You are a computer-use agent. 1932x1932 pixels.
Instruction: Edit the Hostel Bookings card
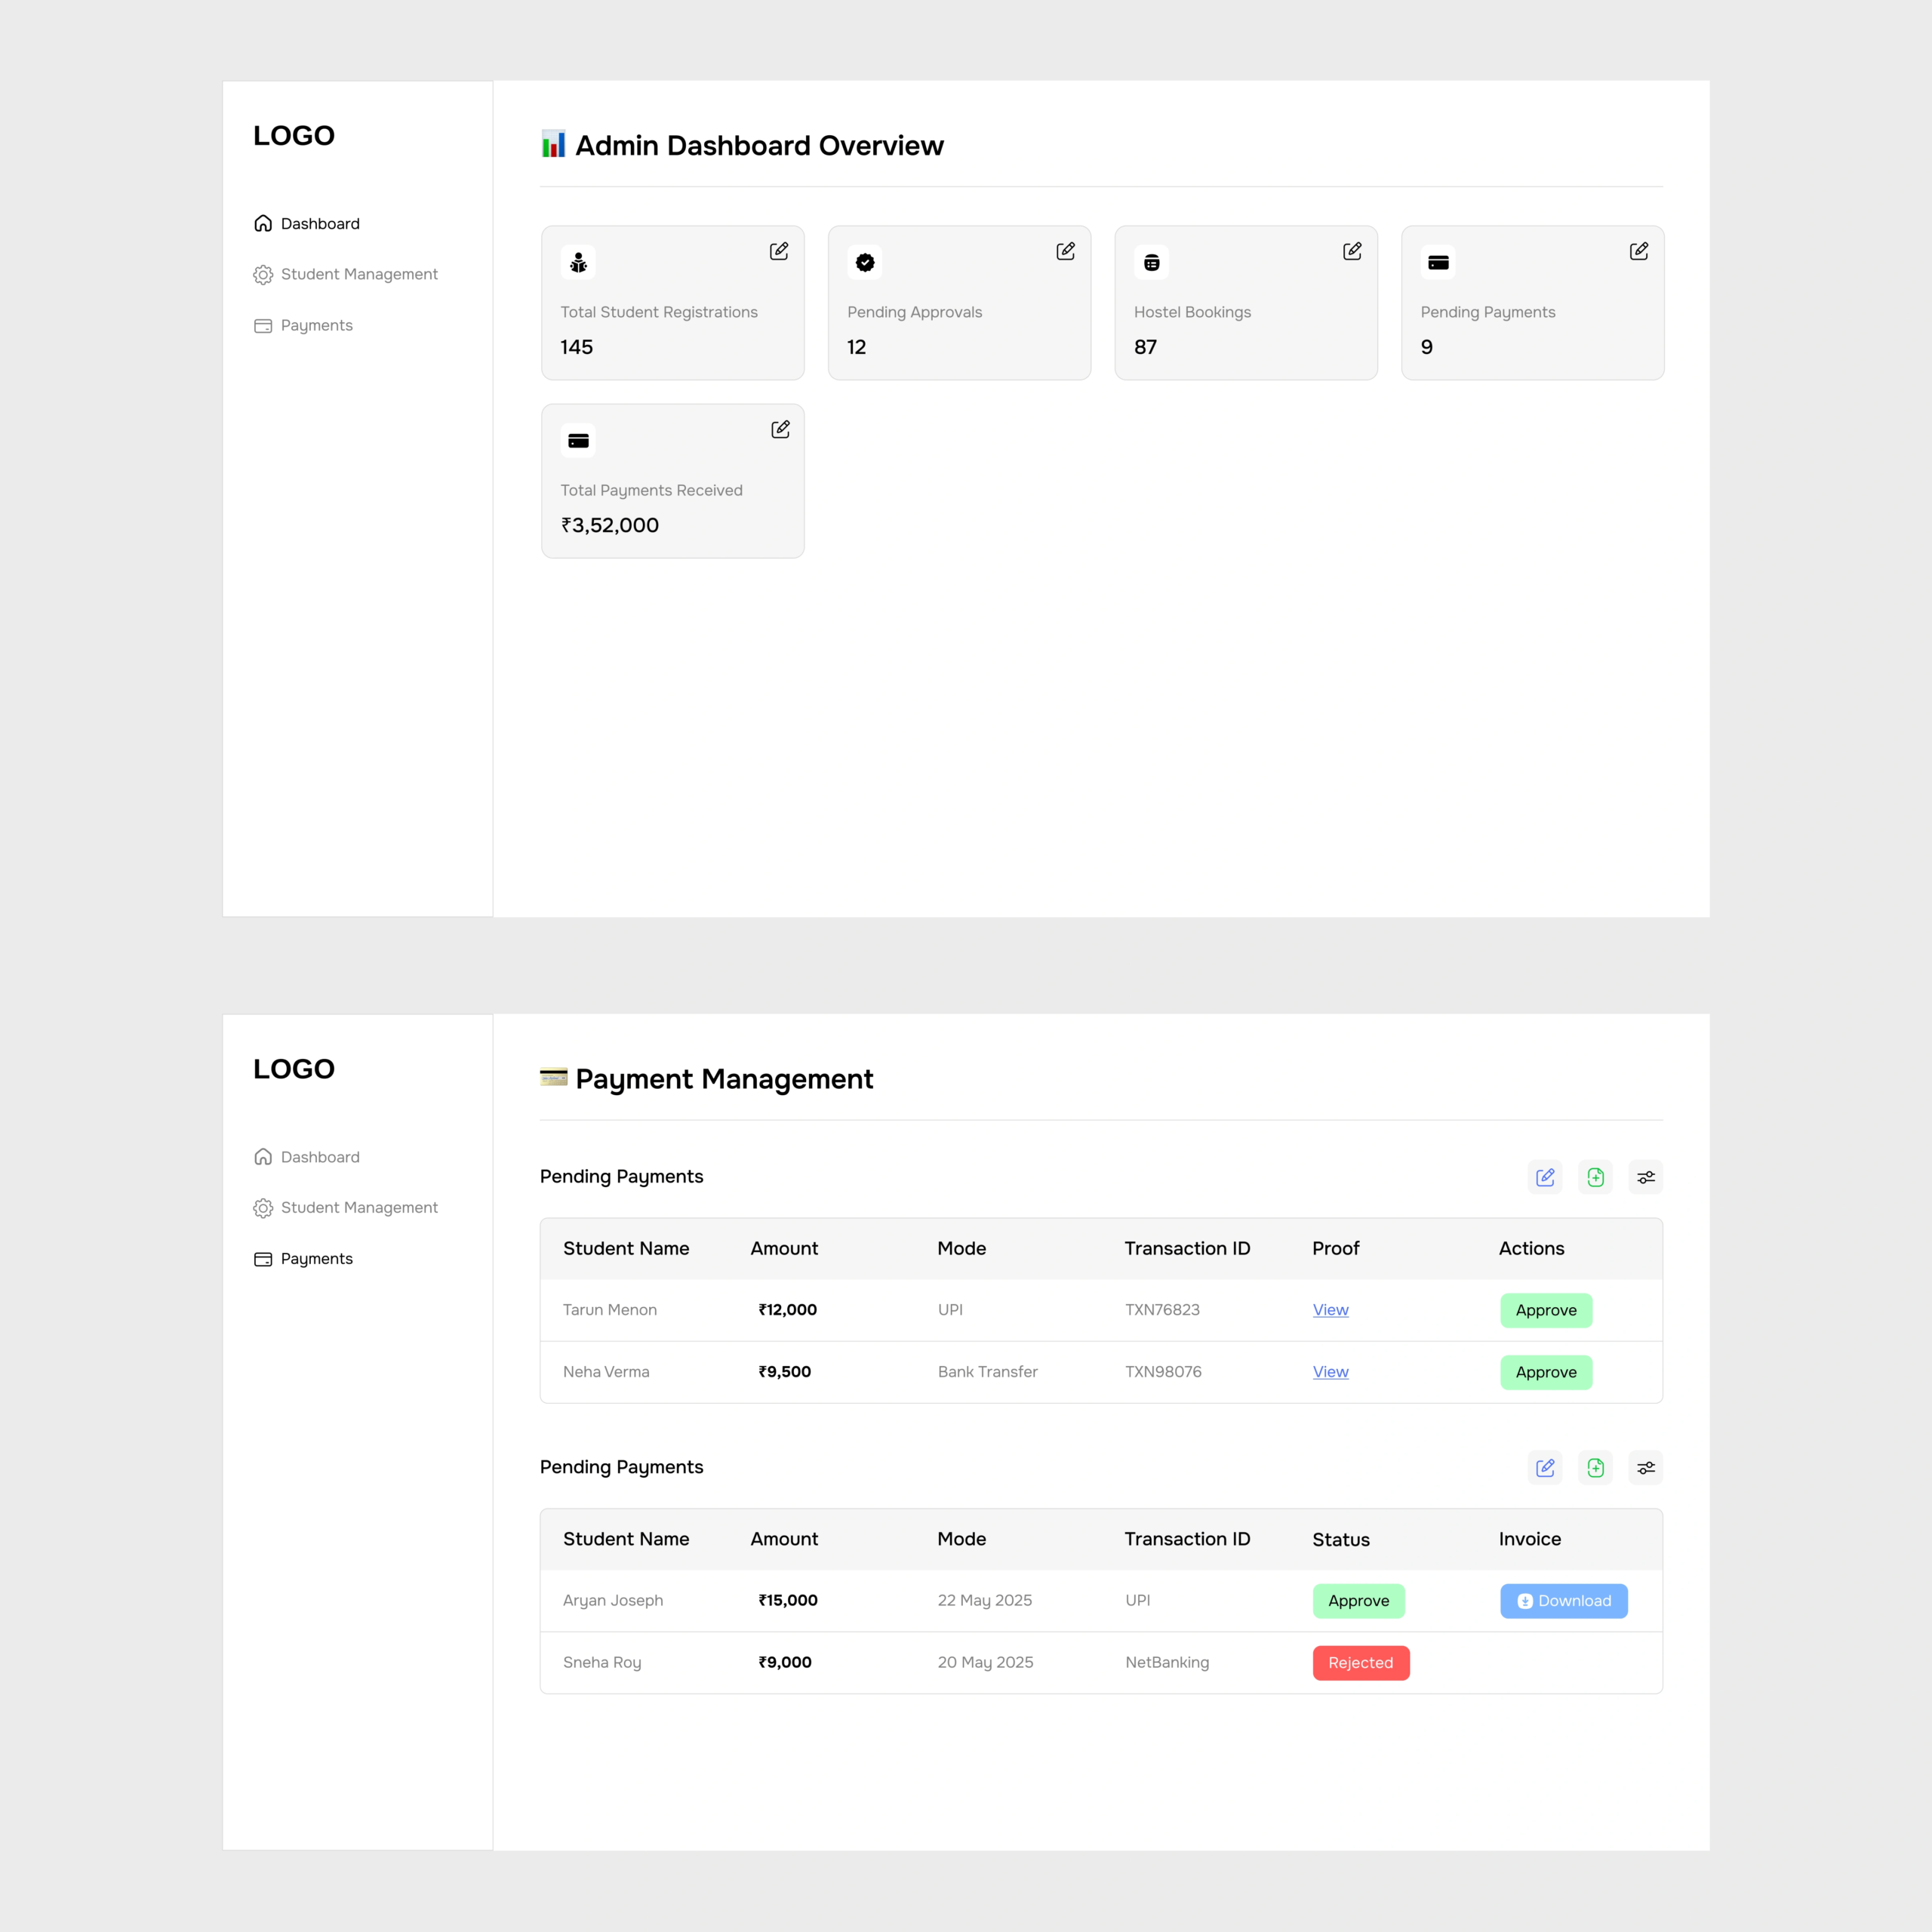coord(1352,251)
